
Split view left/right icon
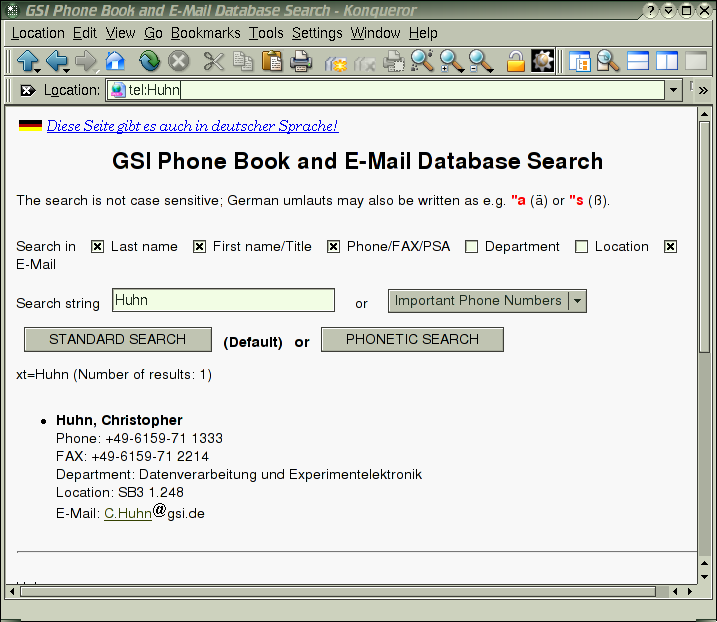click(x=667, y=61)
